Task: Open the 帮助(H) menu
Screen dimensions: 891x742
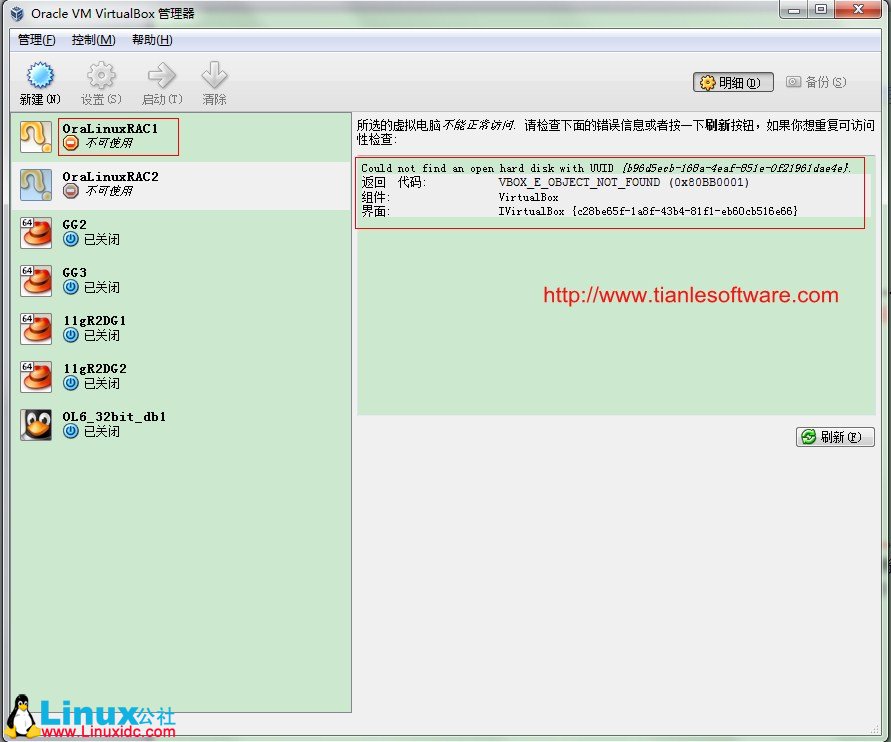Action: coord(152,40)
